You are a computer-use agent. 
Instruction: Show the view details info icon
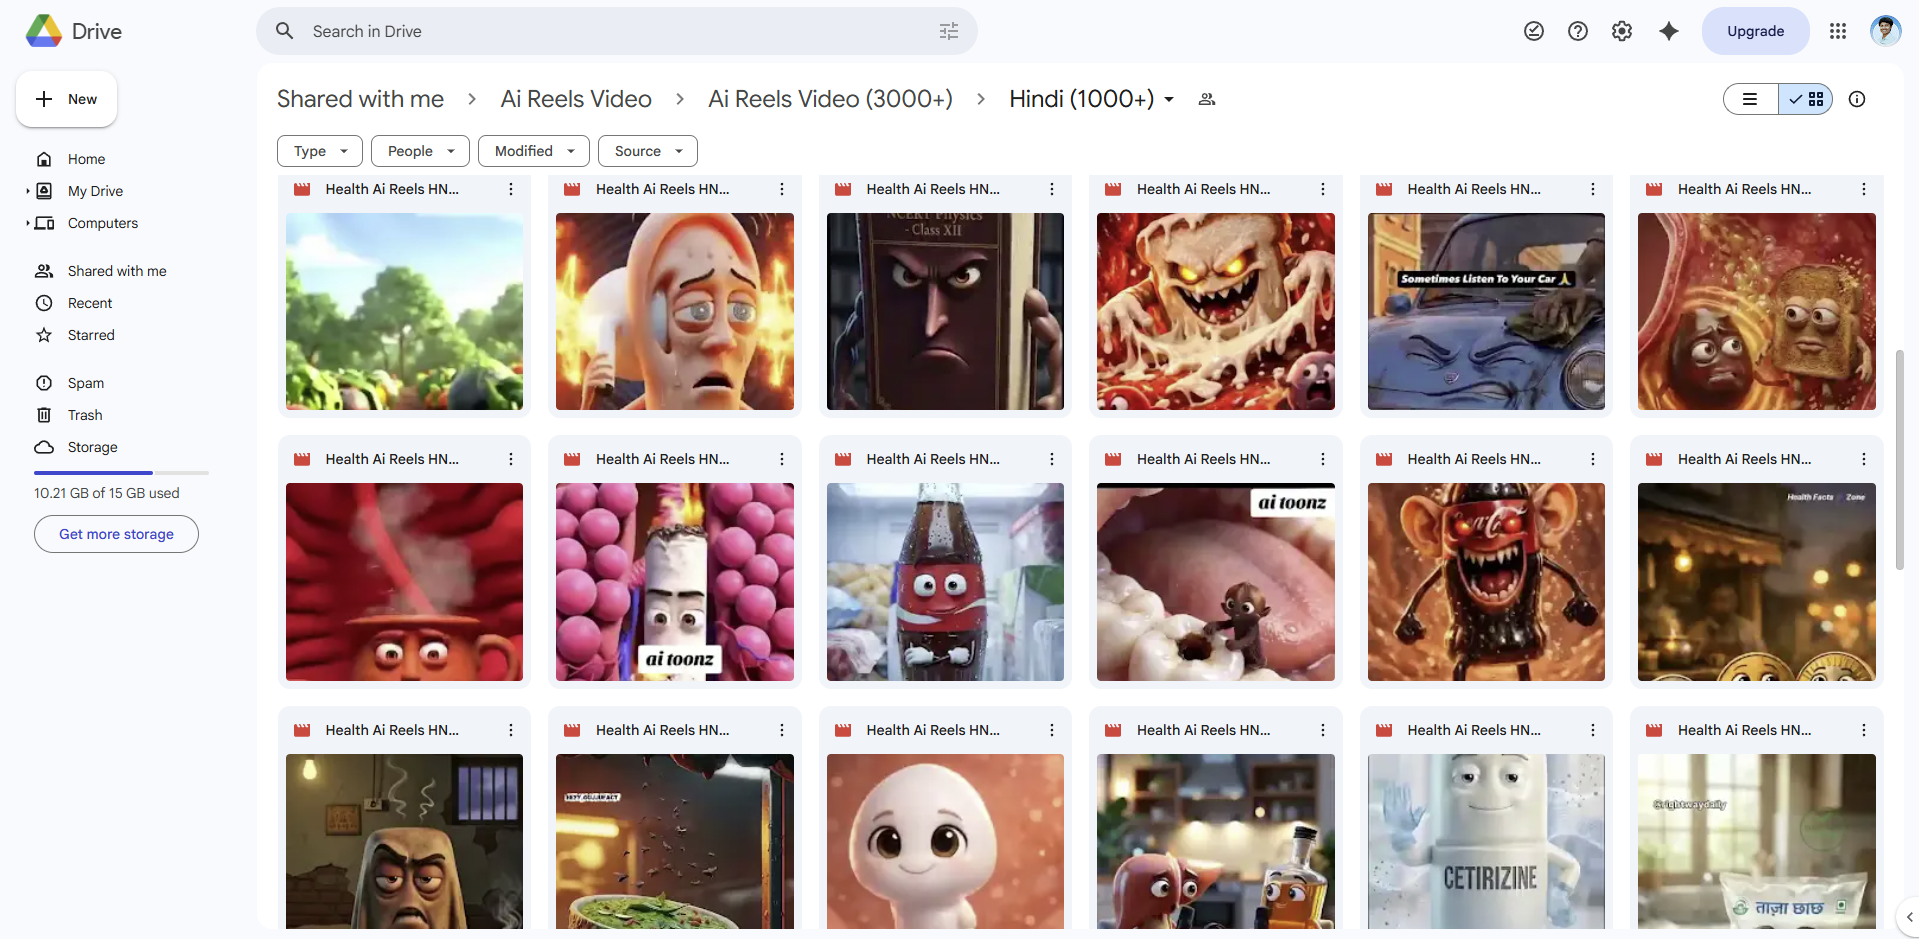click(x=1856, y=99)
